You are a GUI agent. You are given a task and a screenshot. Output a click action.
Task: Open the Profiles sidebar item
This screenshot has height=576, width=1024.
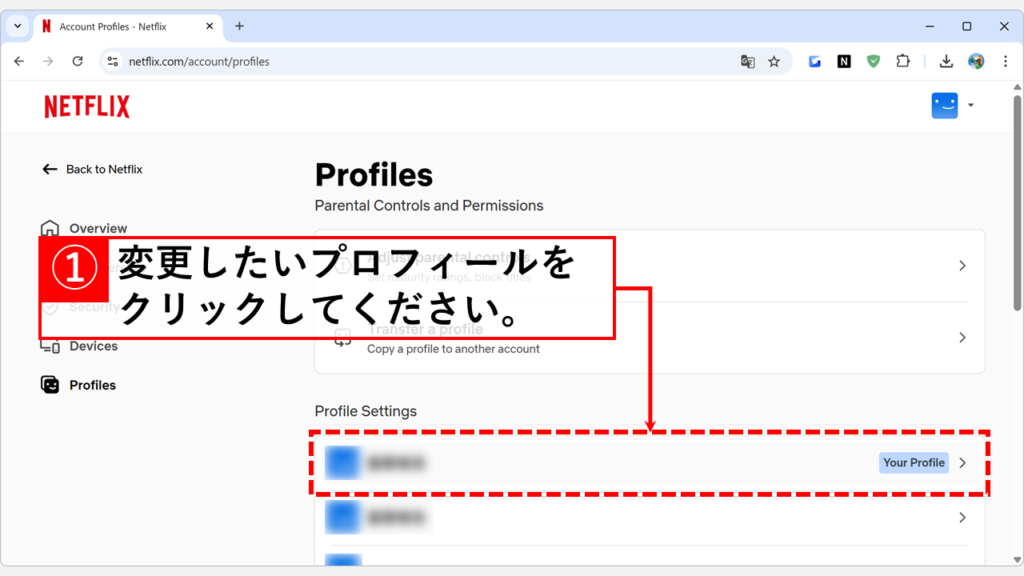[78, 385]
